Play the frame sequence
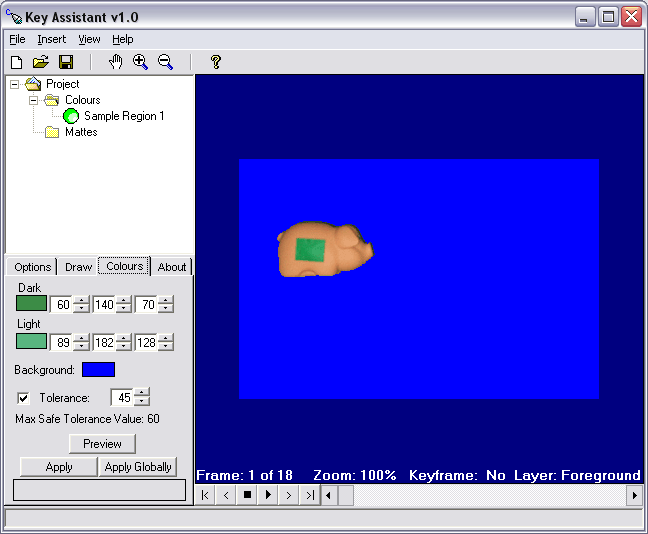 click(268, 495)
